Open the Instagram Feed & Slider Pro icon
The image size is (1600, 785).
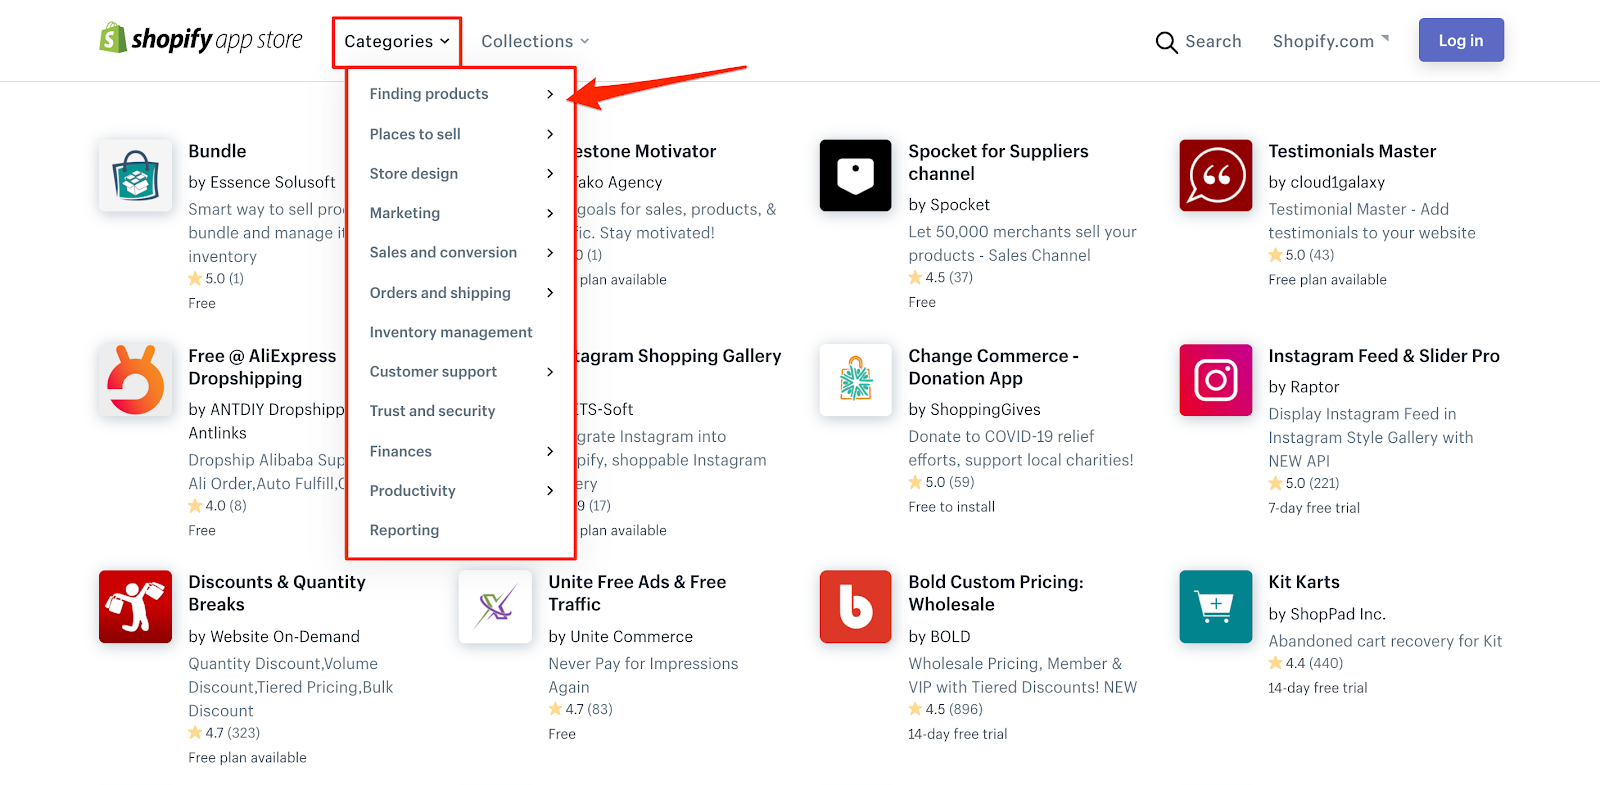coord(1215,380)
